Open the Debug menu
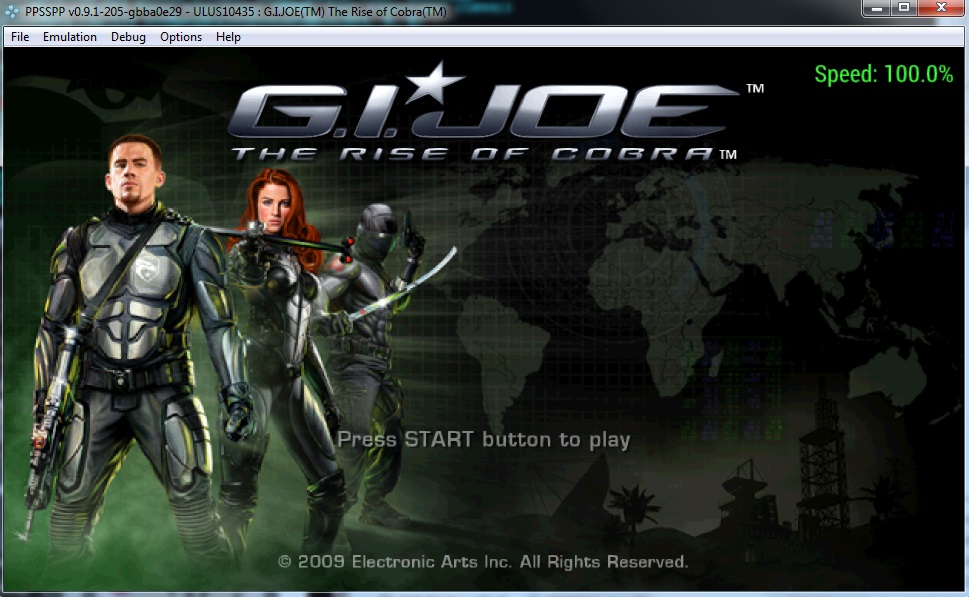Viewport: 969px width, 597px height. pos(128,37)
